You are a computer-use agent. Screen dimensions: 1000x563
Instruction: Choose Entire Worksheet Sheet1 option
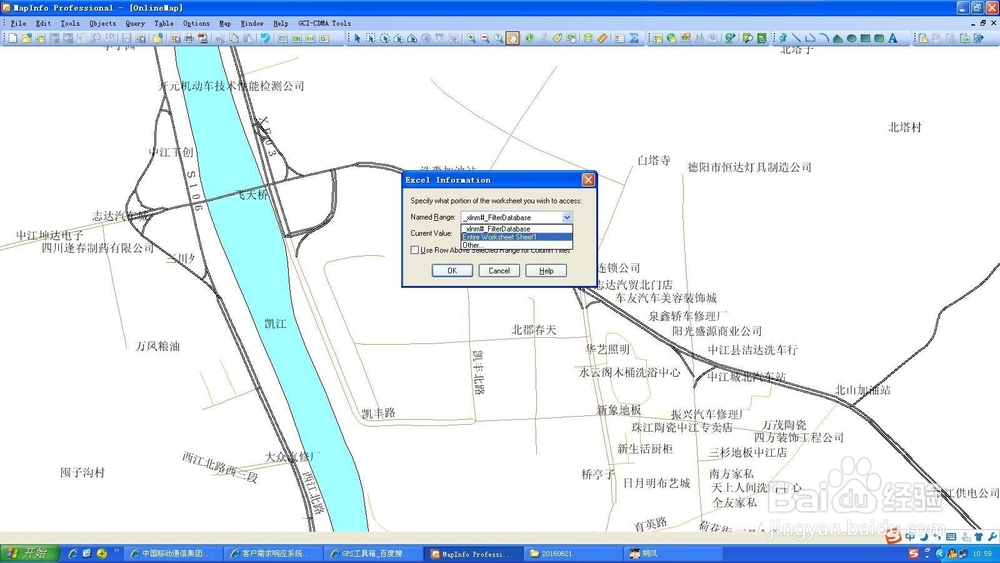click(517, 237)
